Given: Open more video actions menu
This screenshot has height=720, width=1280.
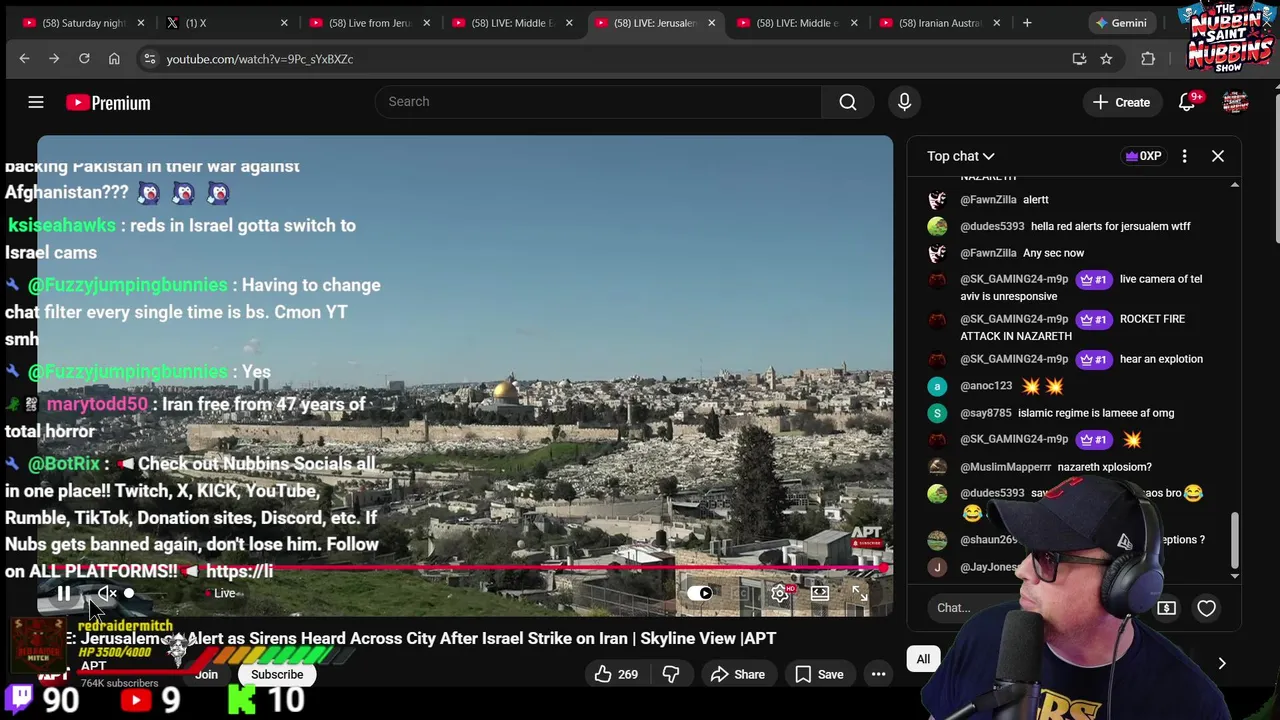Looking at the screenshot, I should click(x=878, y=675).
